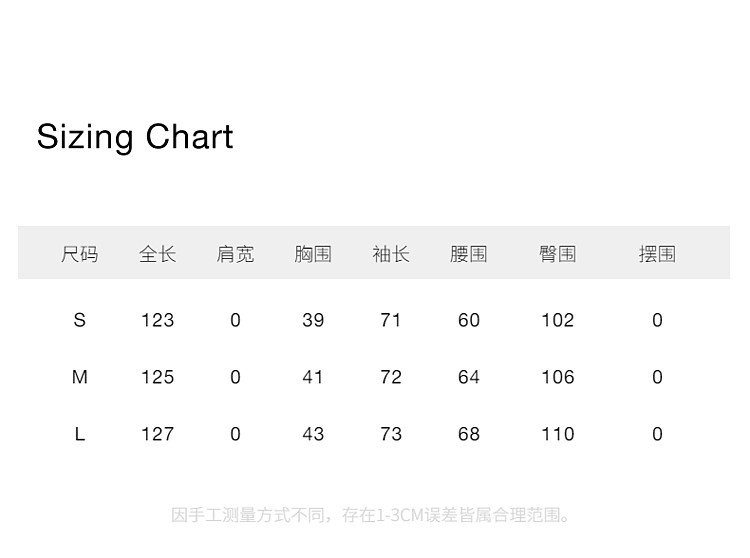The image size is (750, 558).
Task: Select the 袖长 column header
Action: click(391, 254)
